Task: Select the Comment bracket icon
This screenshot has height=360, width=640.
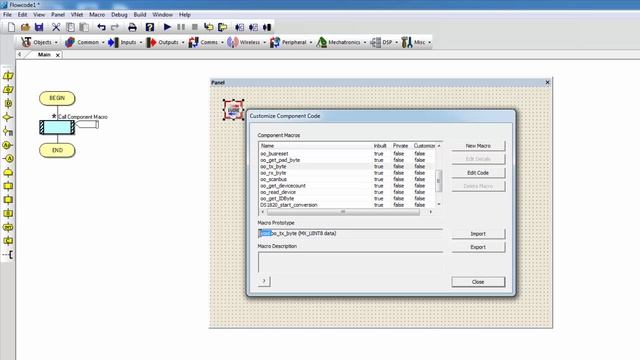Action: pos(8,255)
